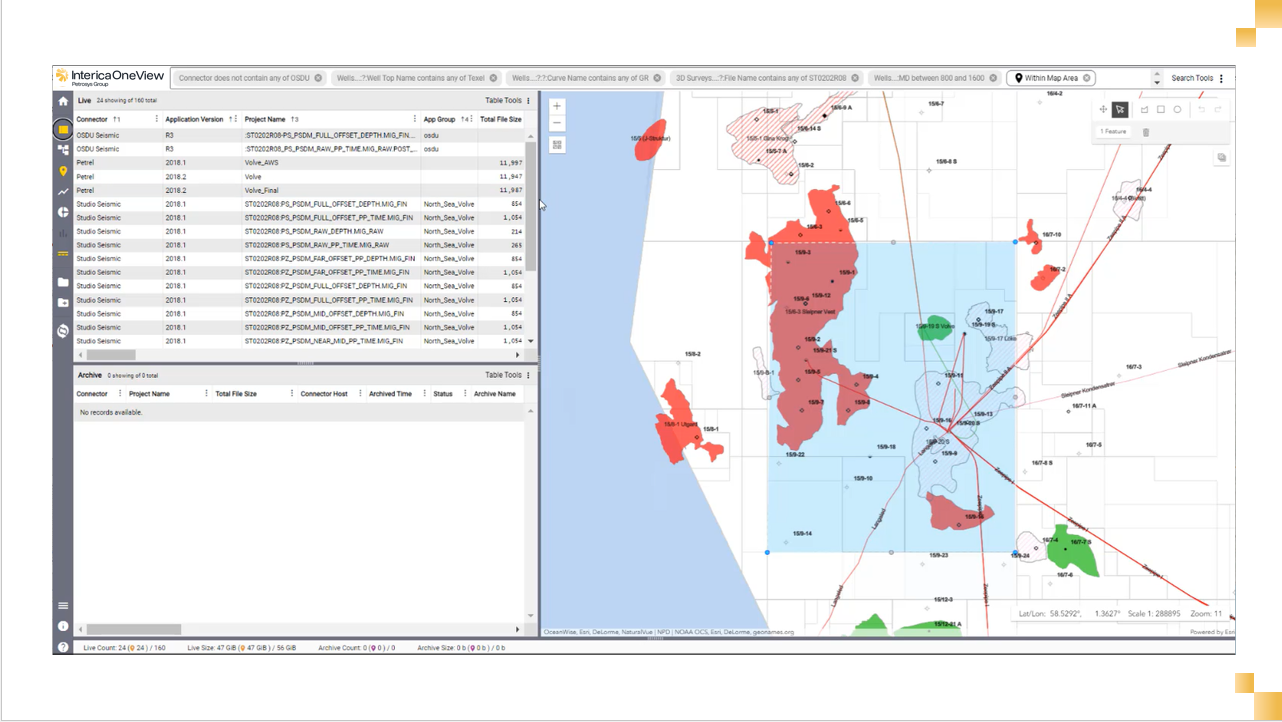This screenshot has height=722, width=1282.
Task: Open the Project Name column menu in the Live table
Action: click(415, 119)
